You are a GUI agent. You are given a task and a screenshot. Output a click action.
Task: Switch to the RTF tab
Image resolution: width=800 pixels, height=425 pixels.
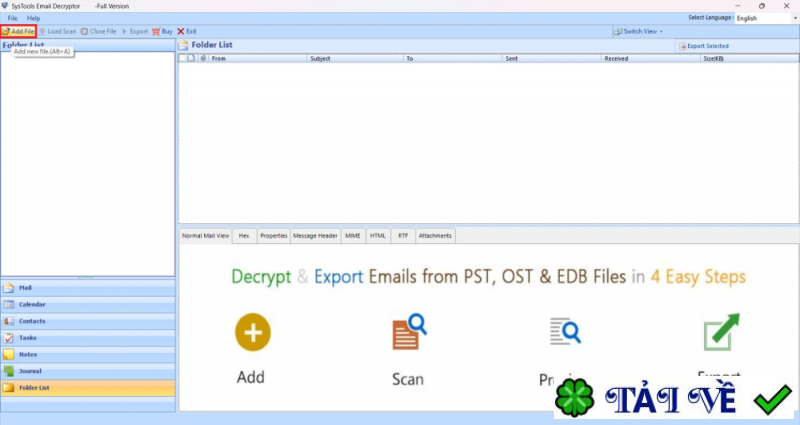point(403,236)
